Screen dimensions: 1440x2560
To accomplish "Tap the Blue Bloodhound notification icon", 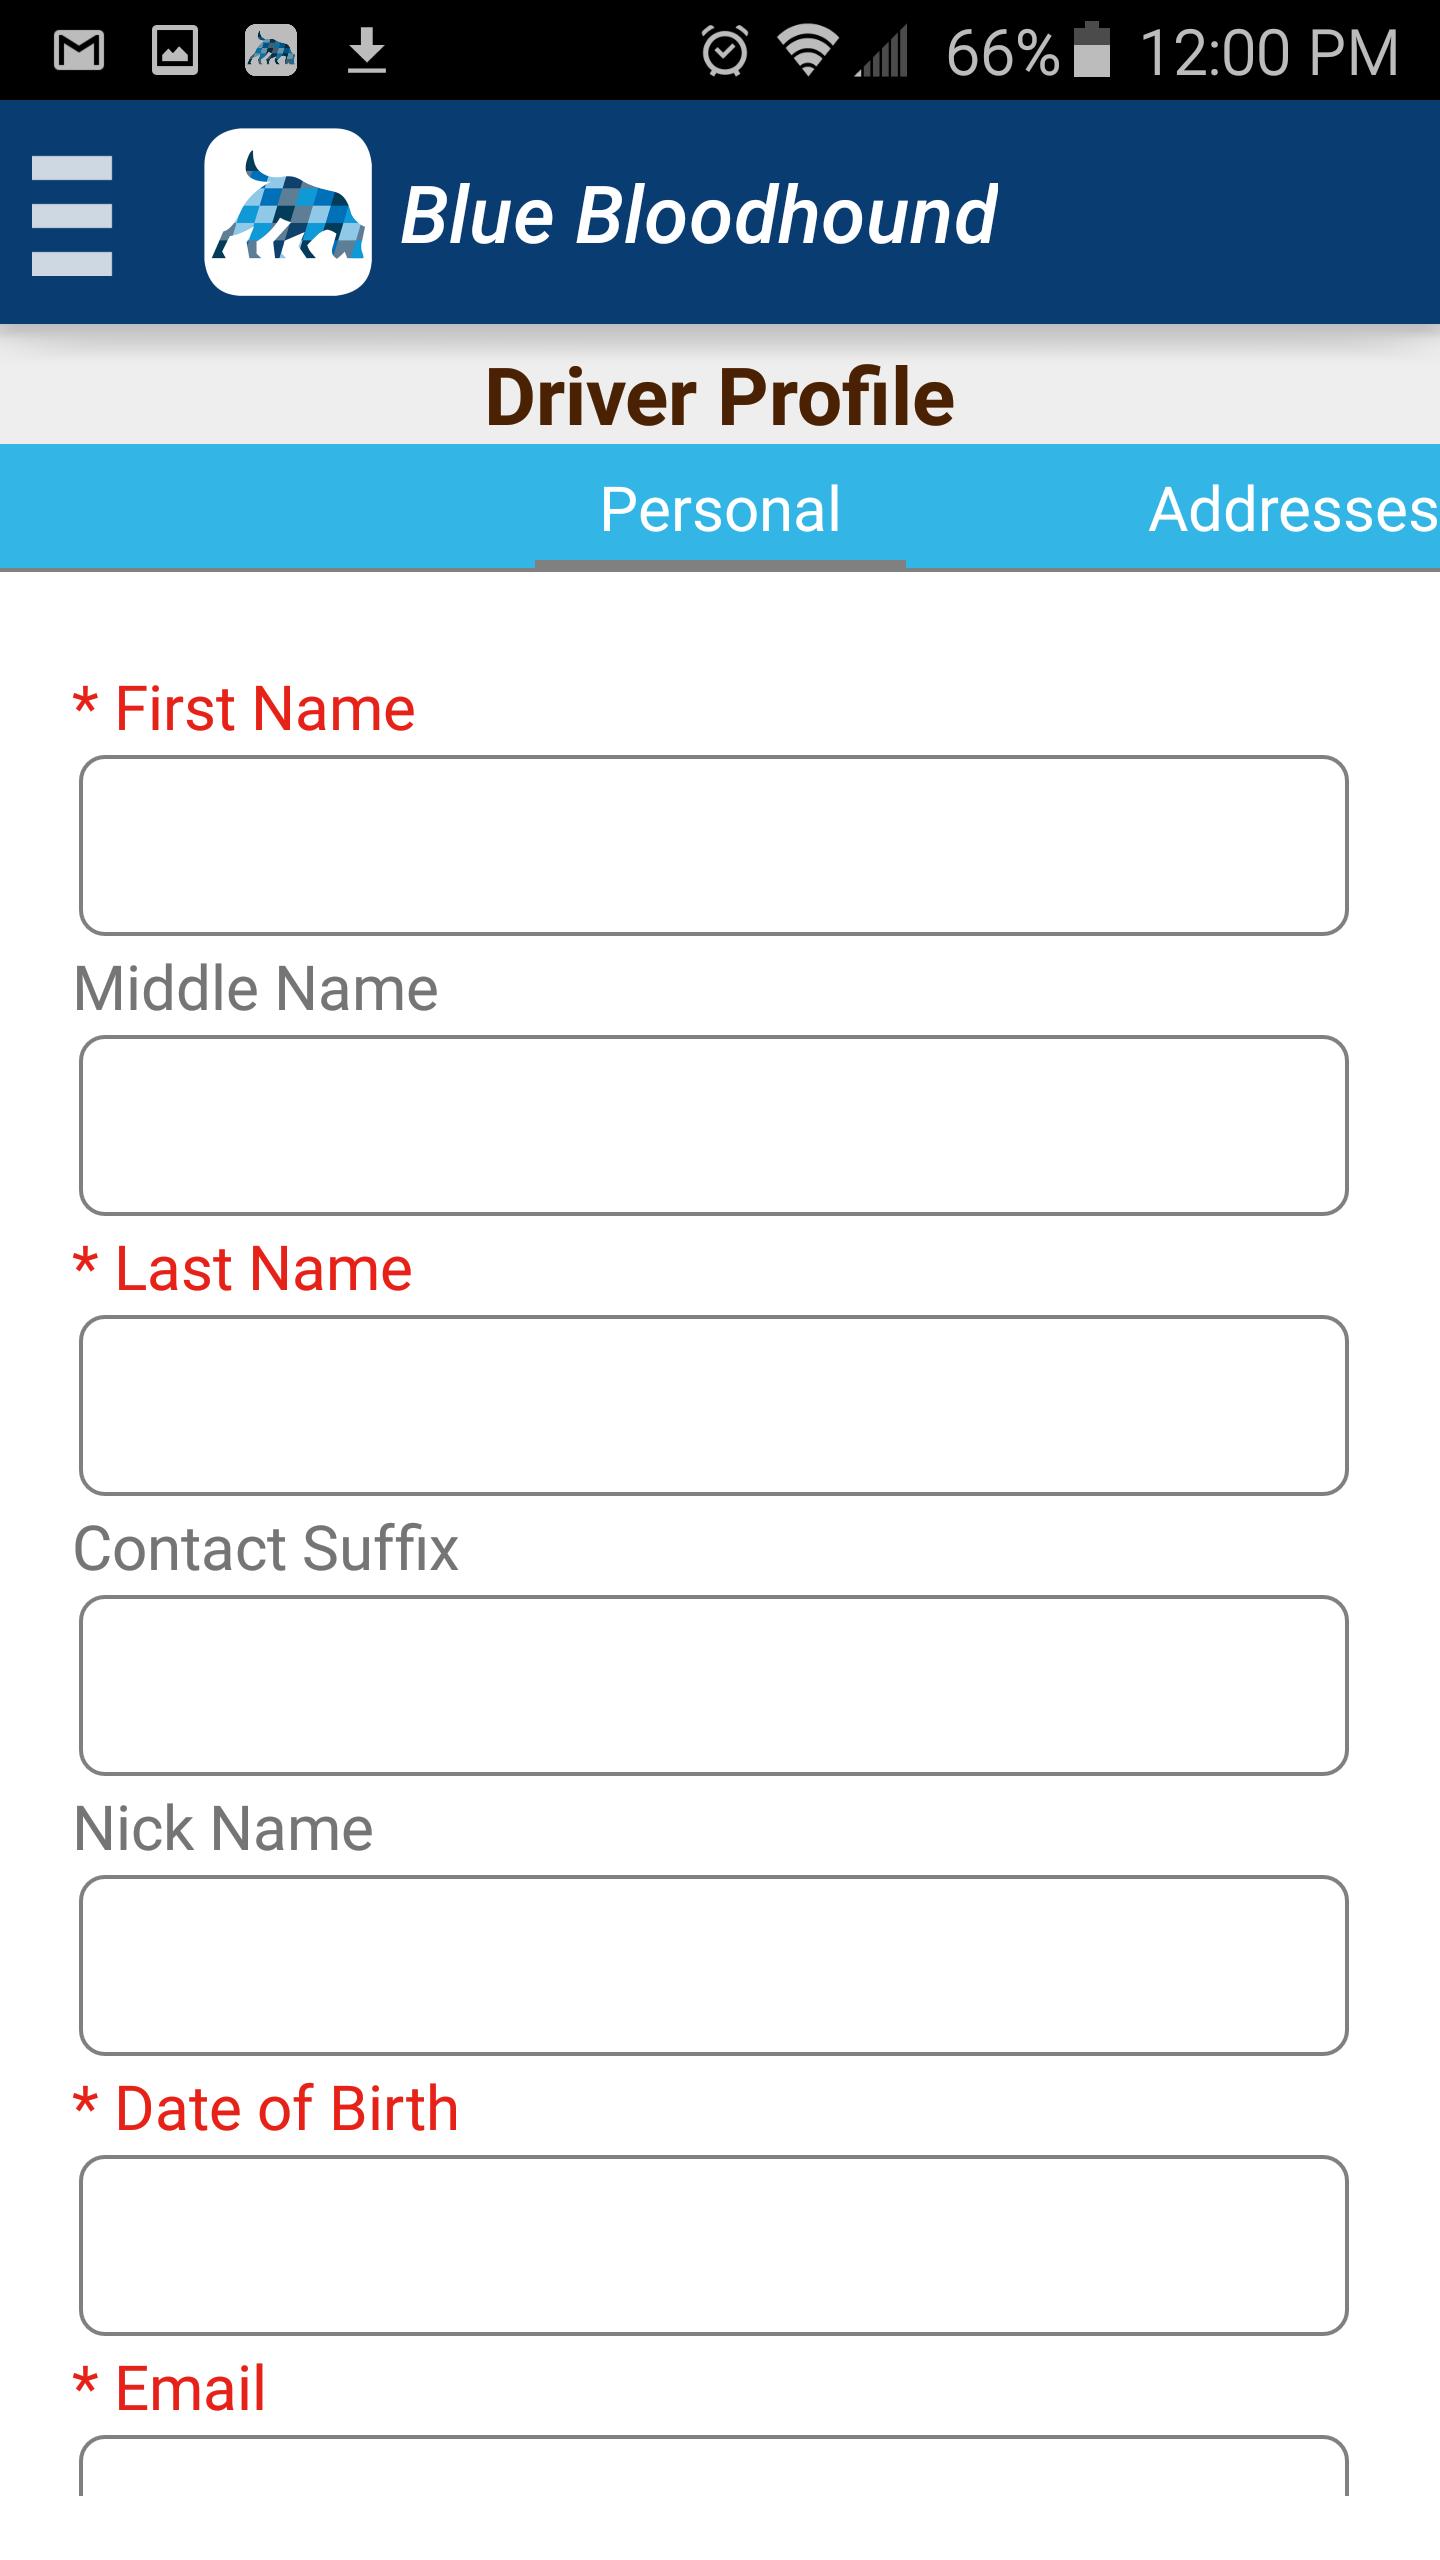I will 270,50.
